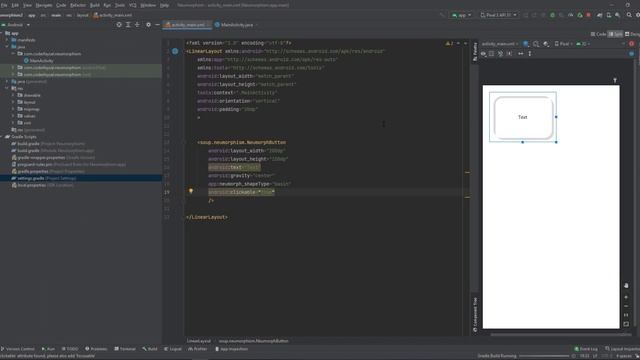
Task: Select local.properties in the project tree
Action: [x=42, y=185]
